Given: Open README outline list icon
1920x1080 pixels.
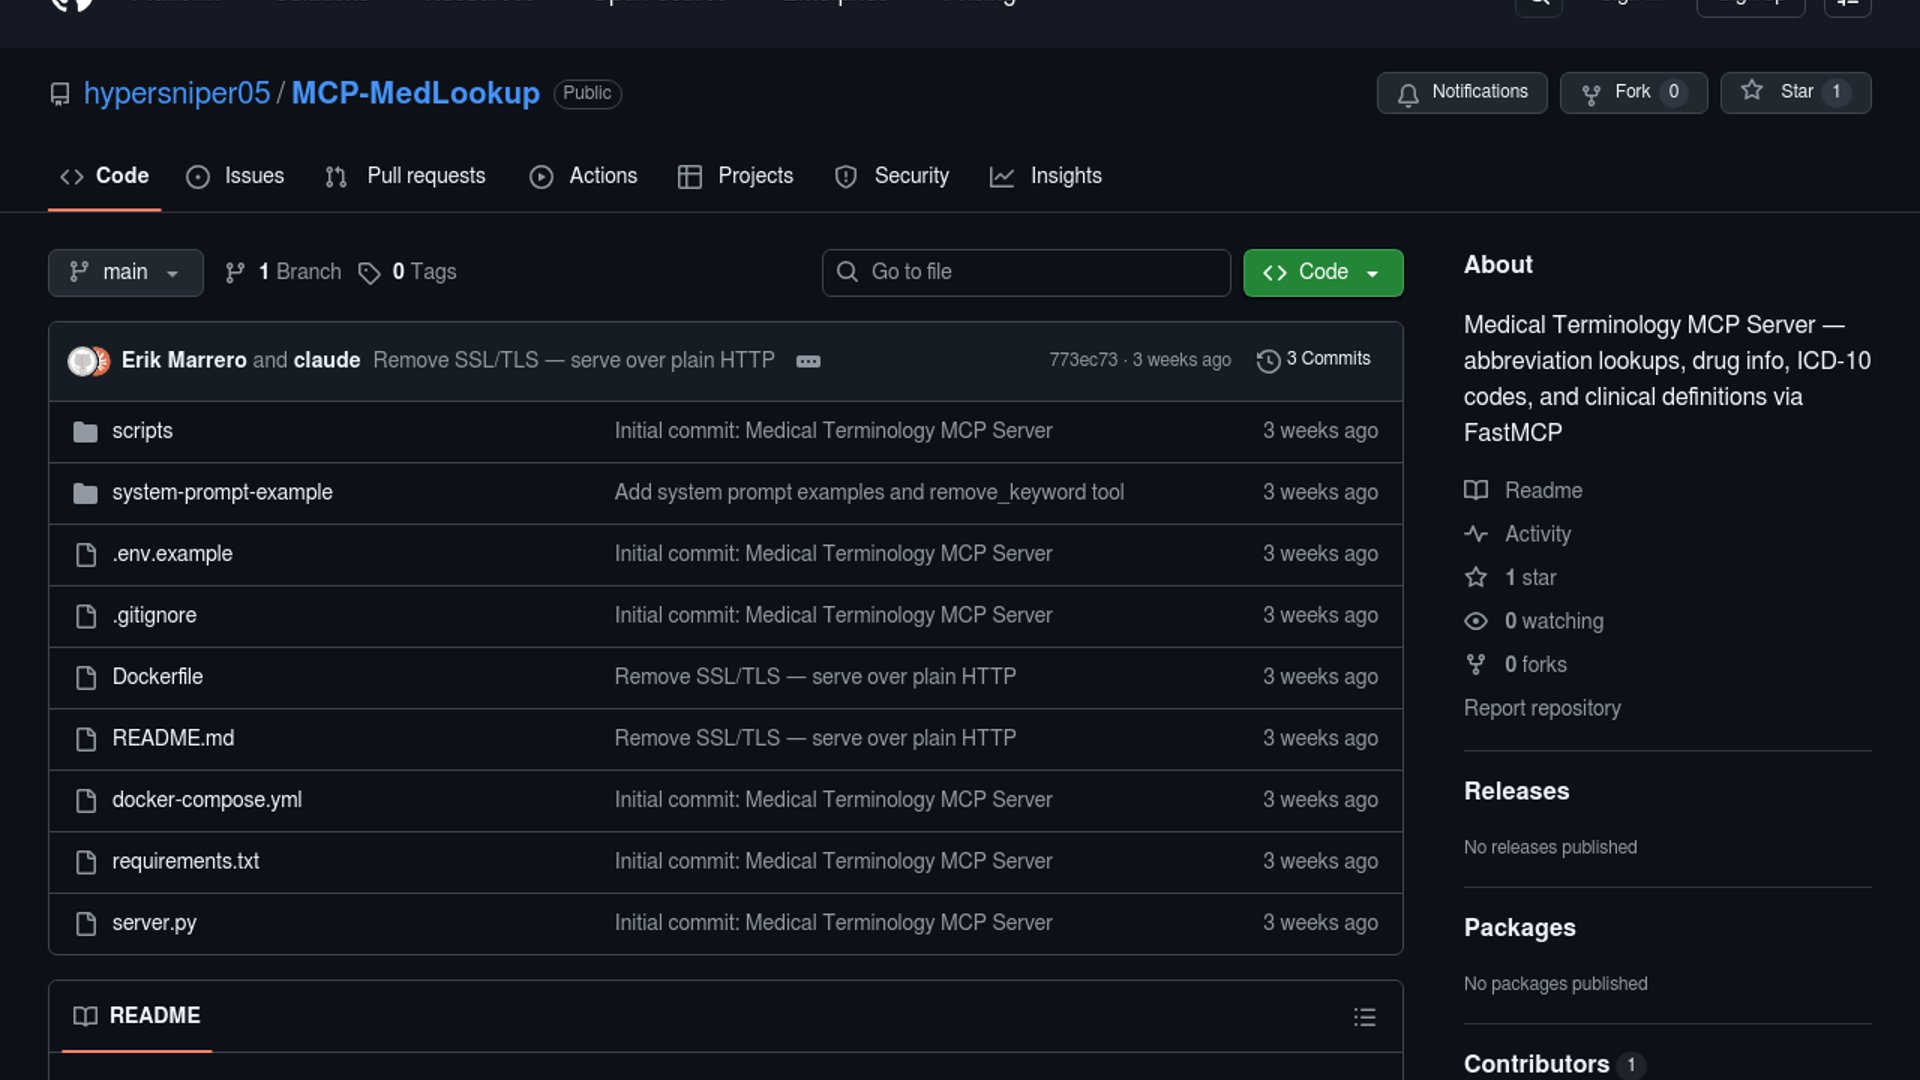Looking at the screenshot, I should [1364, 1017].
